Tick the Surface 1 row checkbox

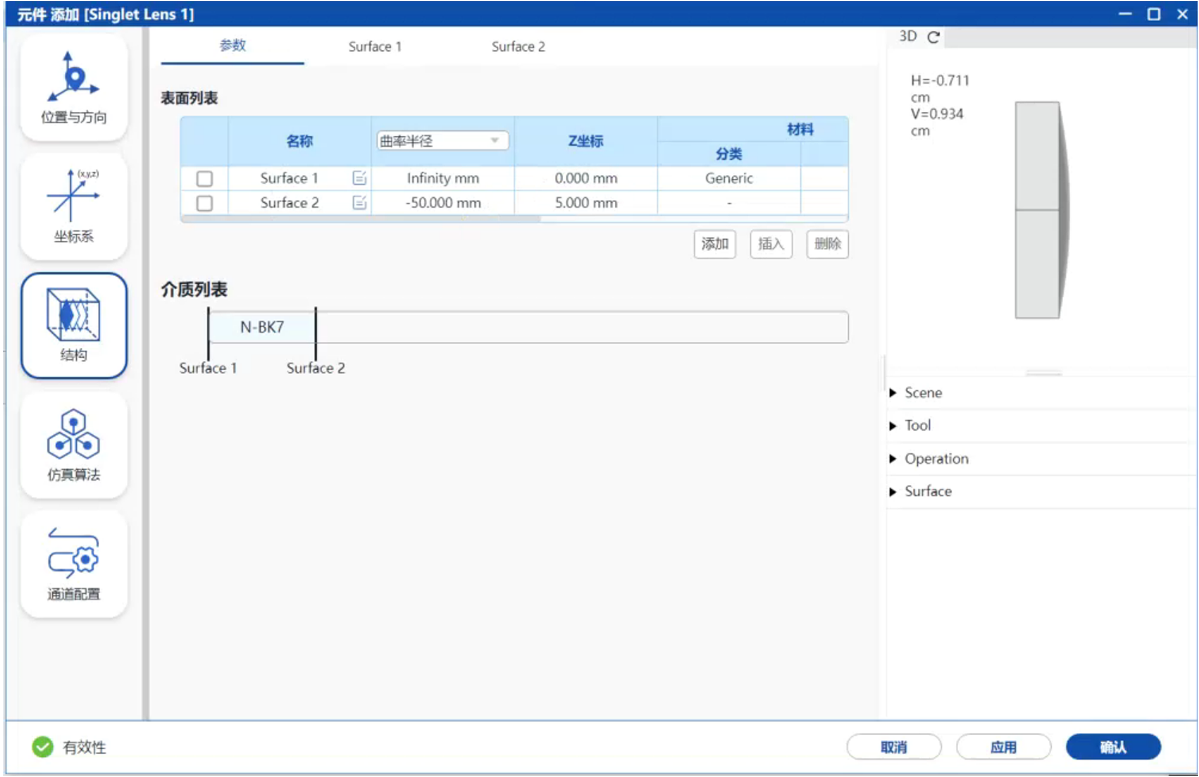tap(205, 179)
